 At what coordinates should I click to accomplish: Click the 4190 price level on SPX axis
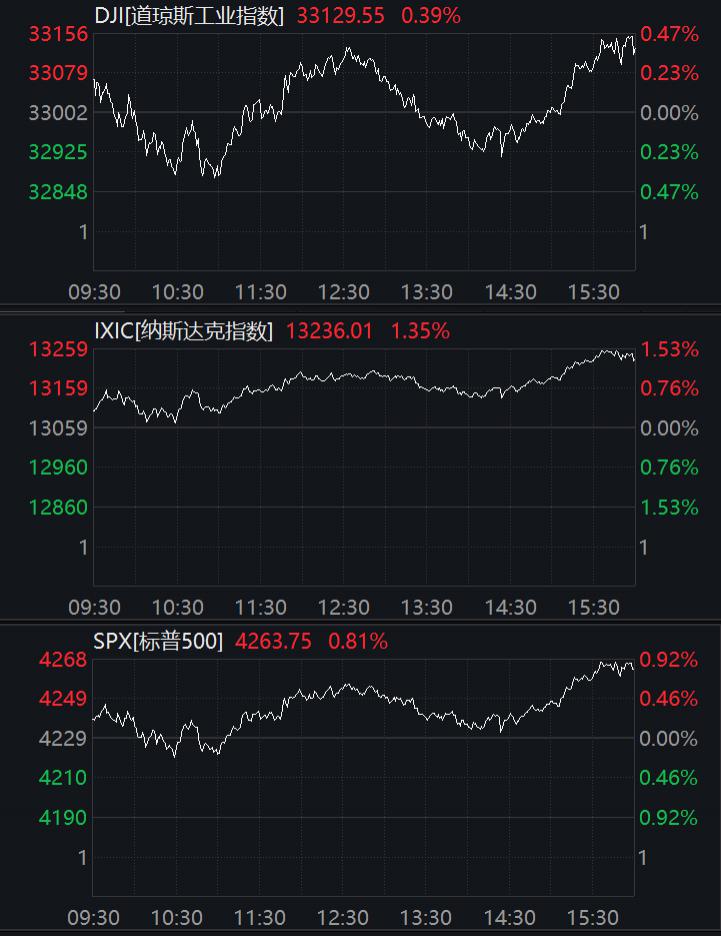click(63, 818)
